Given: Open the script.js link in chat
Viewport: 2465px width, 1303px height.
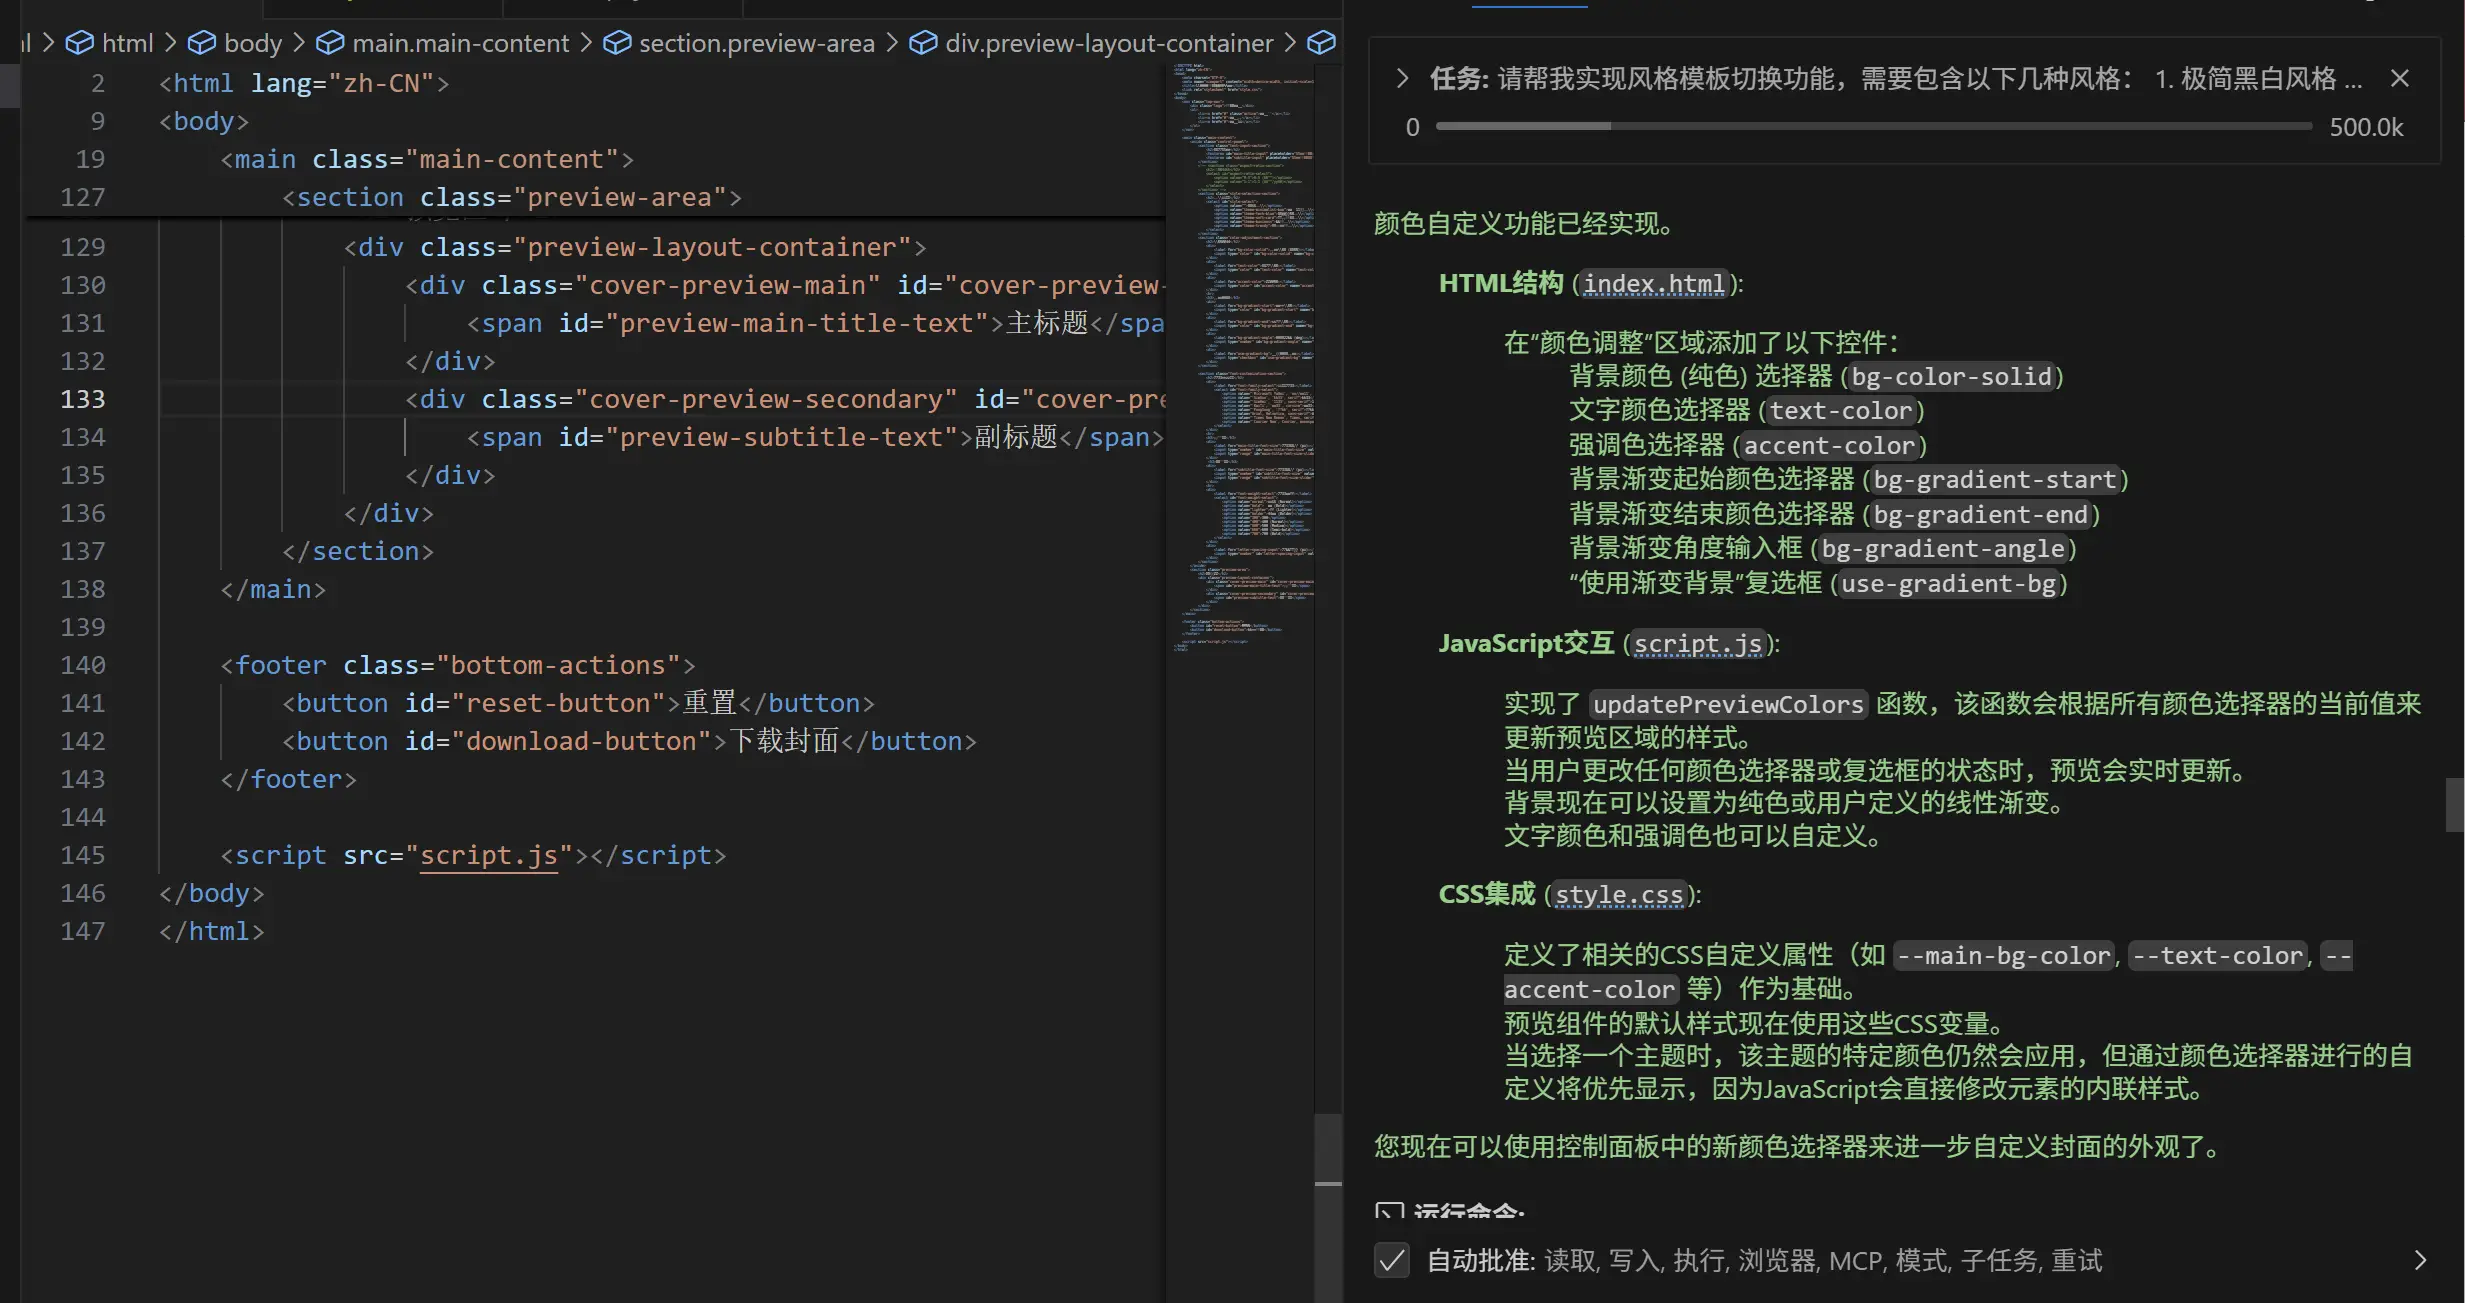Looking at the screenshot, I should point(1697,644).
